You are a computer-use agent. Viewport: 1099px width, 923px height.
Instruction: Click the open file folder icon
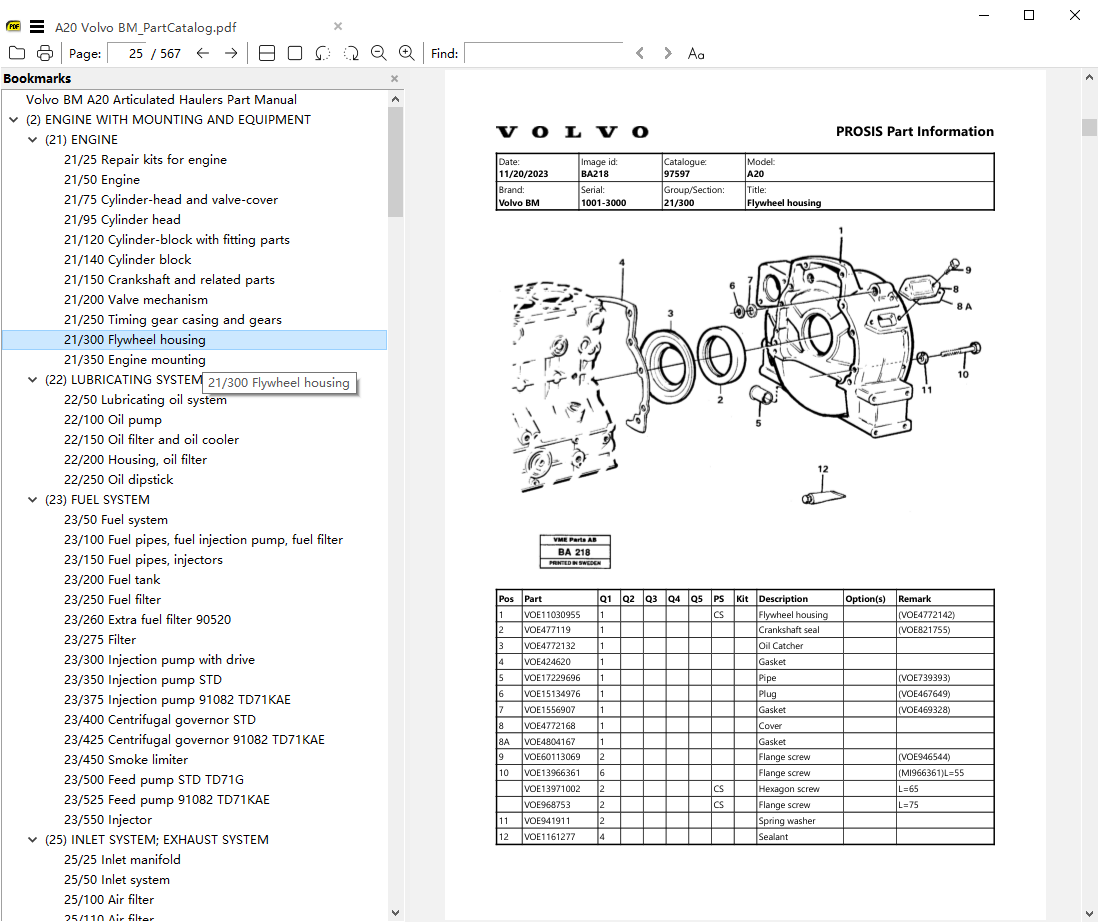coord(17,53)
